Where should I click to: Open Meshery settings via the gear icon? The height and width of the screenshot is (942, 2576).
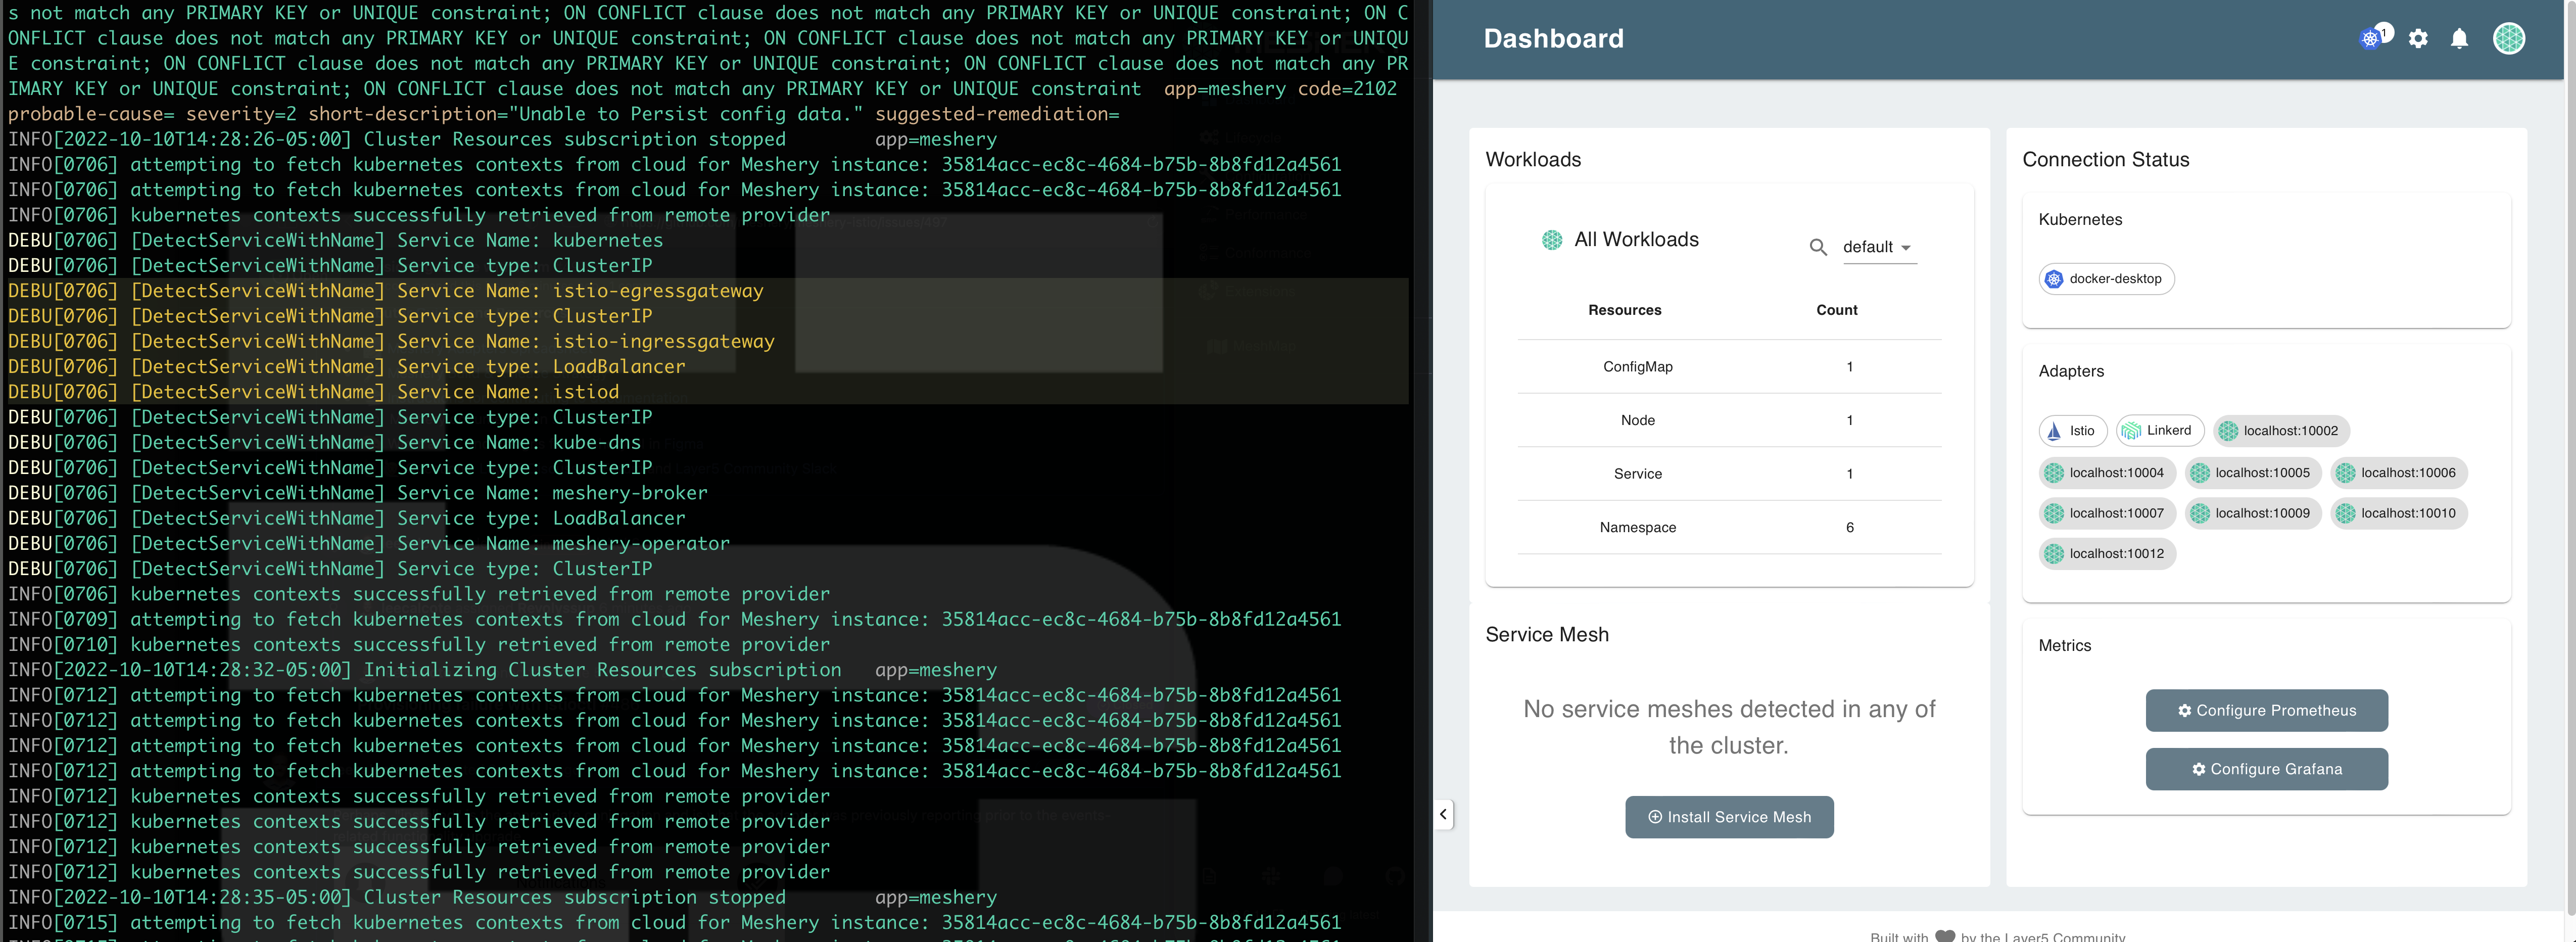(x=2419, y=38)
